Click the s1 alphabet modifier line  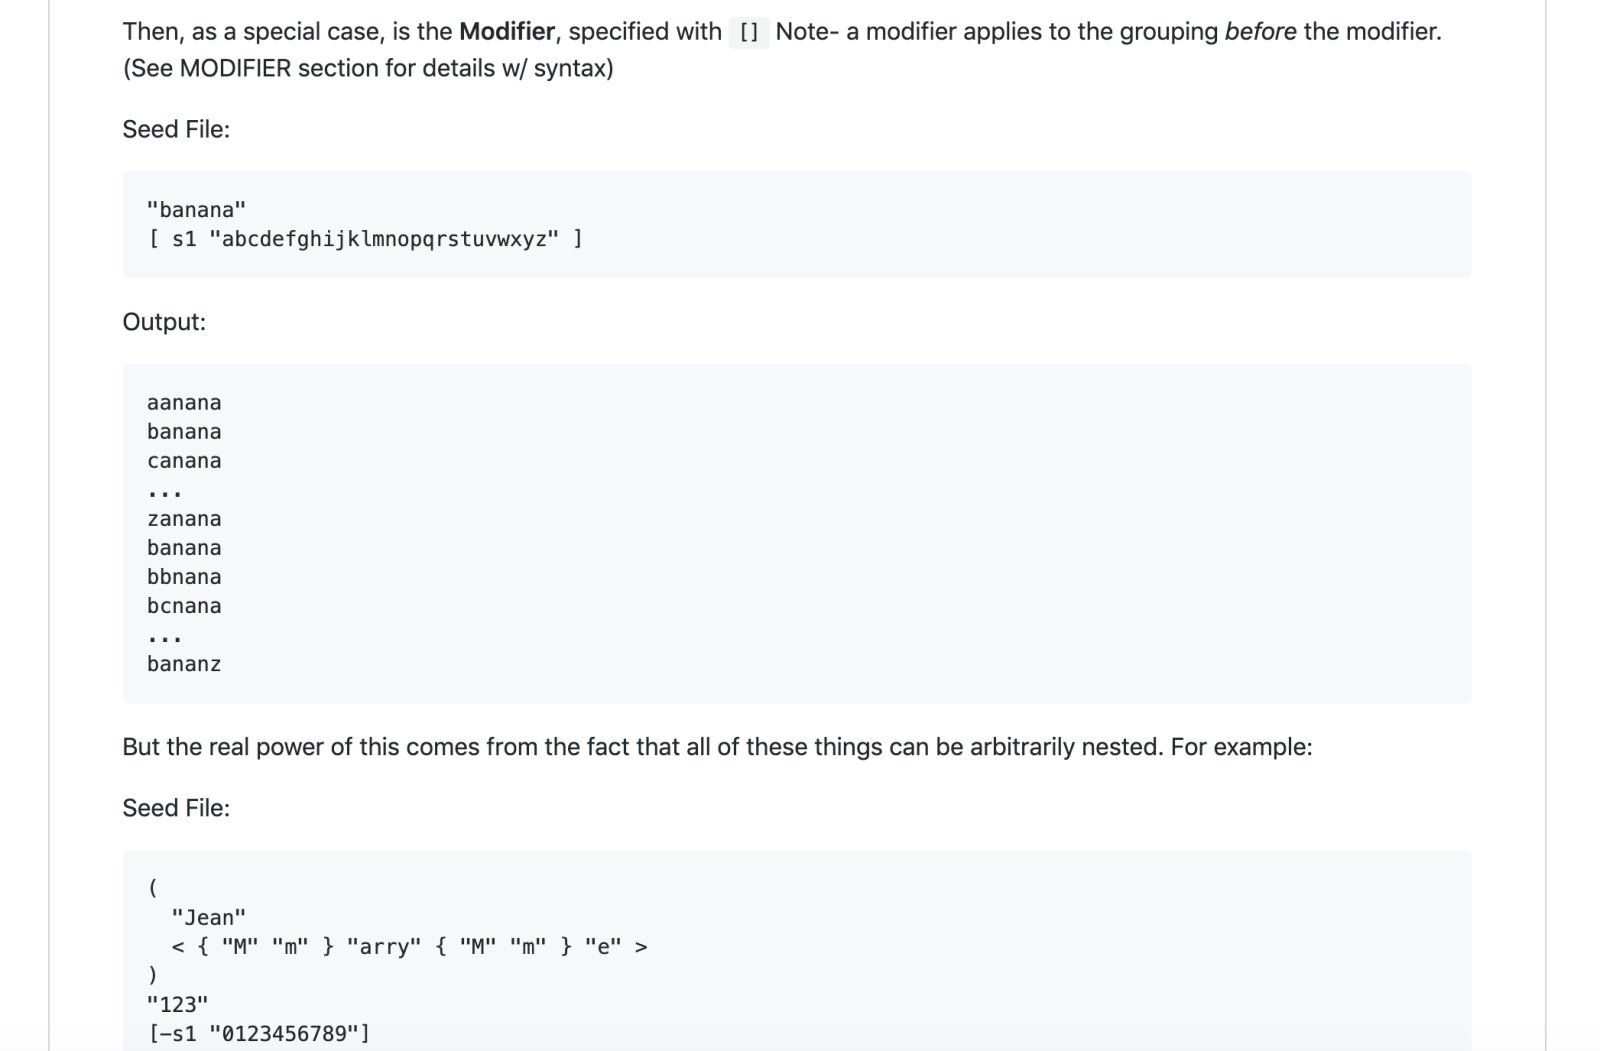365,239
